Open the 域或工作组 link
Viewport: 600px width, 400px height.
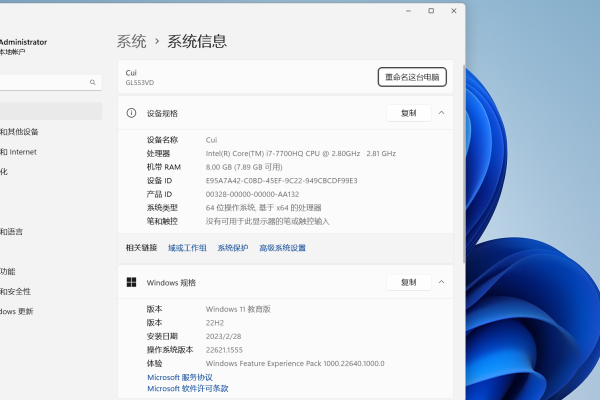[187, 248]
